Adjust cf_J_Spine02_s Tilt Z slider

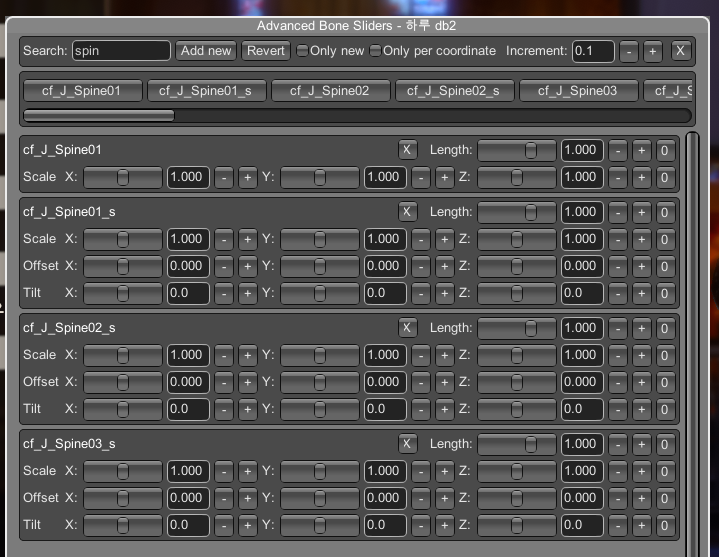coord(517,409)
